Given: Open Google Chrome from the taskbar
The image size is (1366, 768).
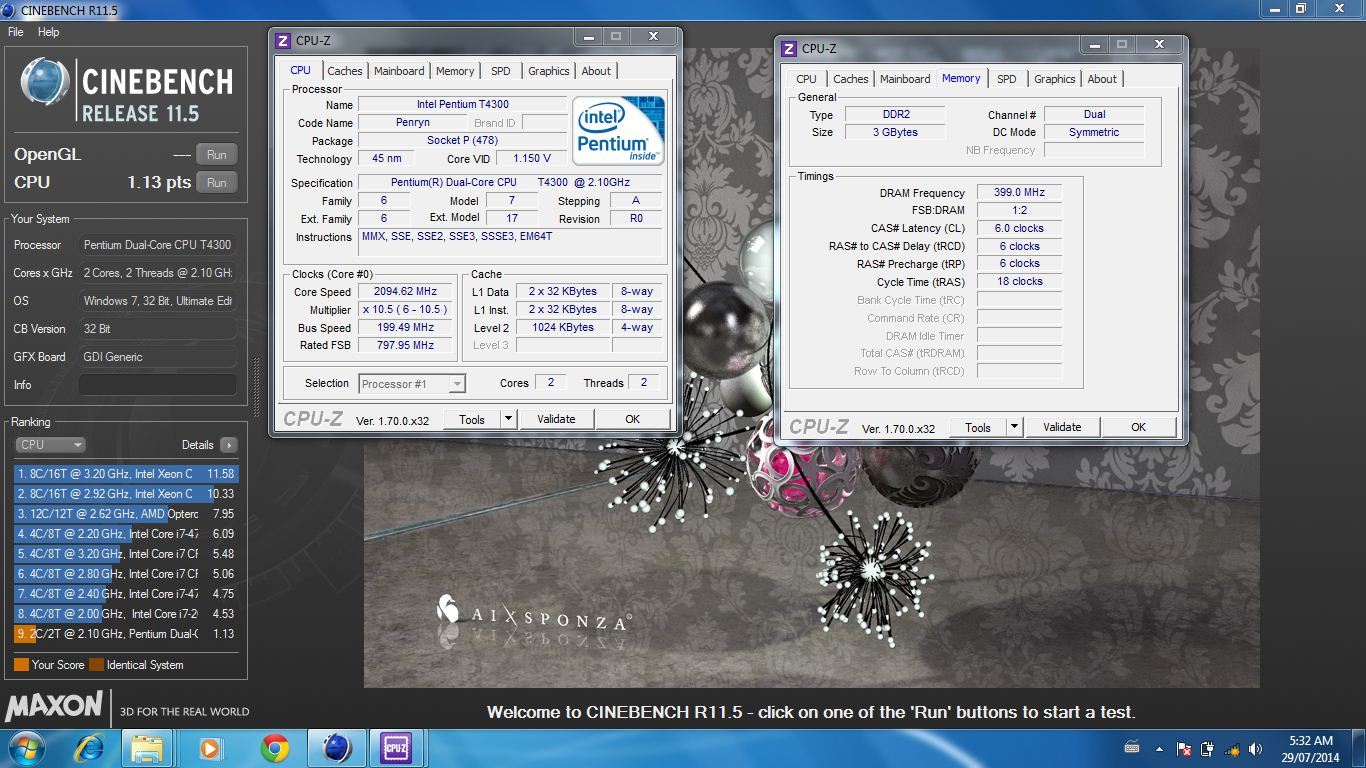Looking at the screenshot, I should pyautogui.click(x=275, y=748).
